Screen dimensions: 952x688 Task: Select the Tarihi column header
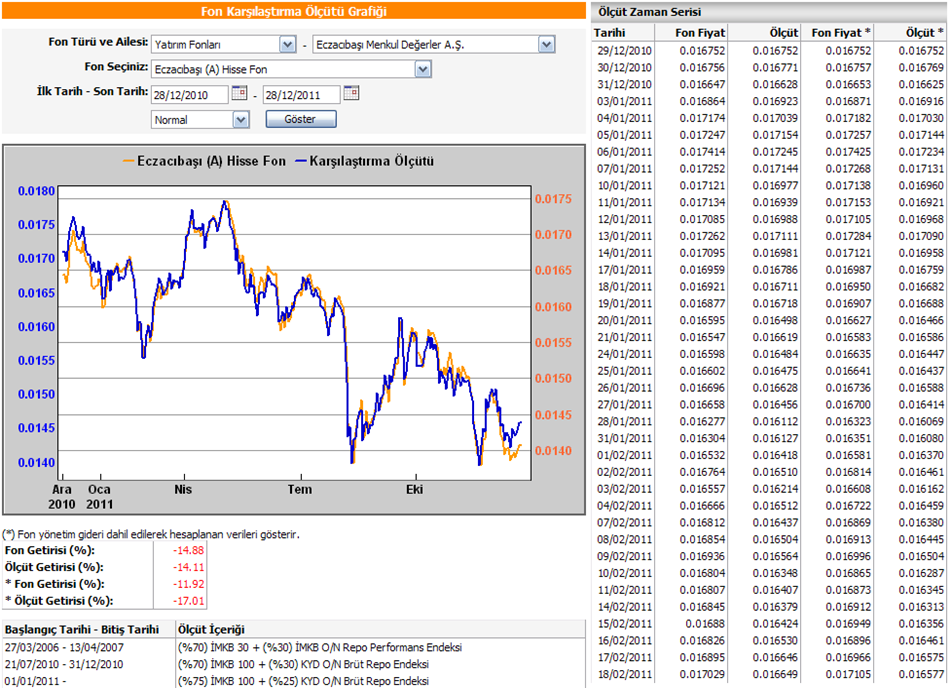(611, 33)
